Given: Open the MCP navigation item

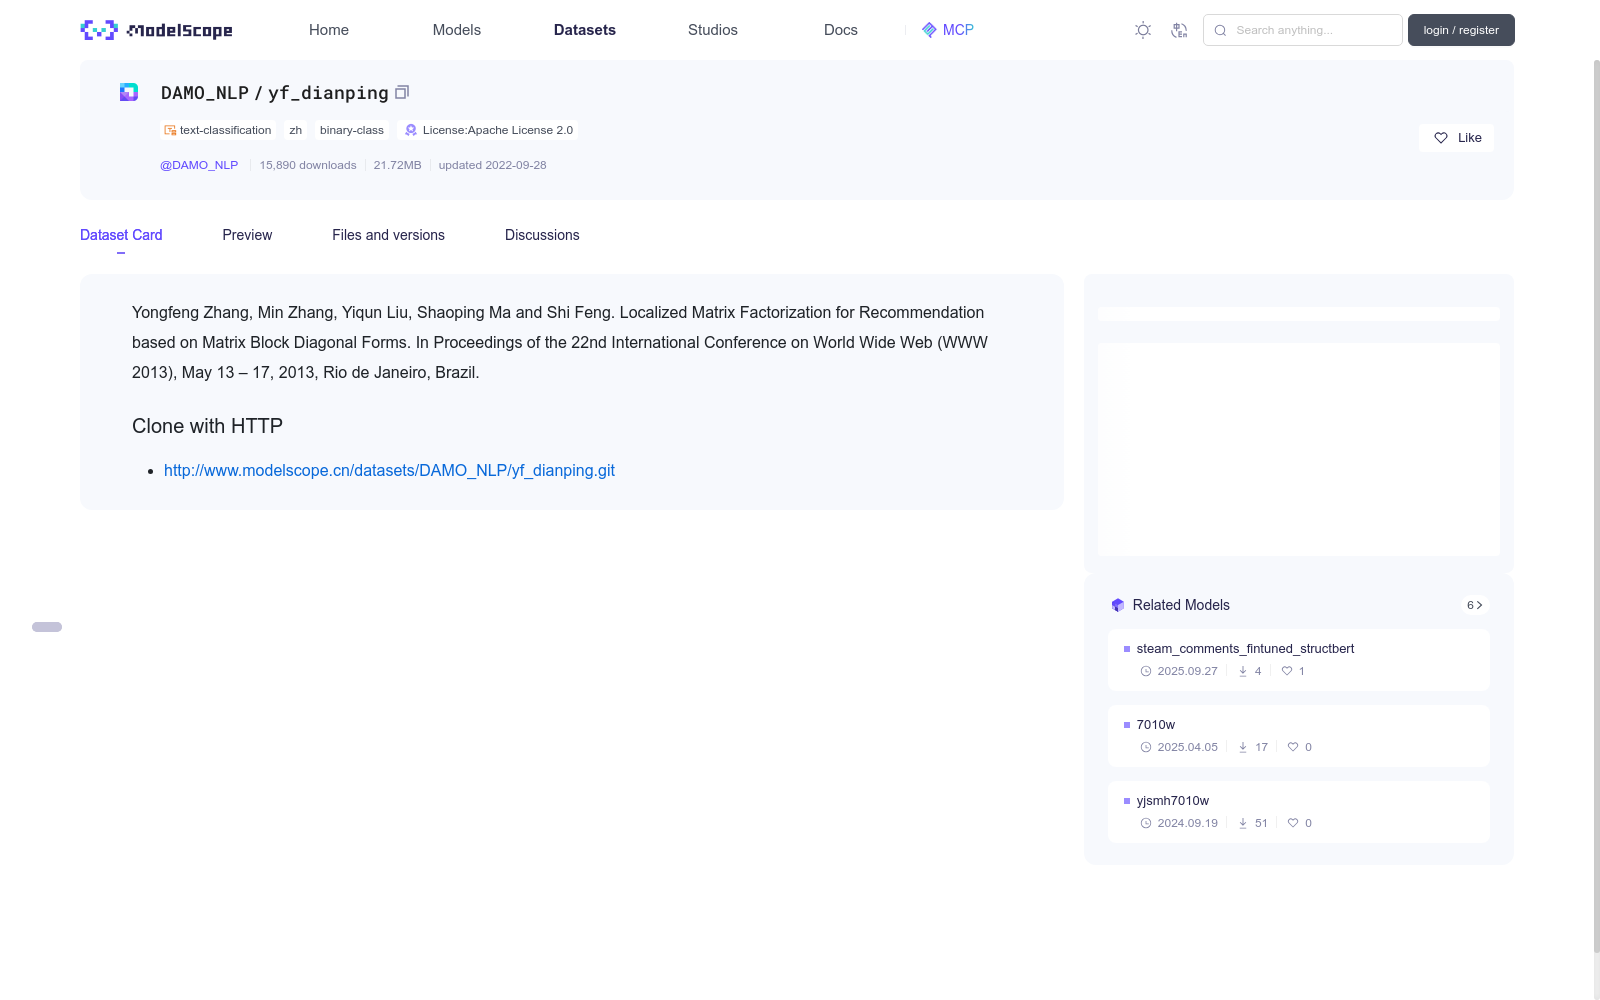Looking at the screenshot, I should 947,30.
